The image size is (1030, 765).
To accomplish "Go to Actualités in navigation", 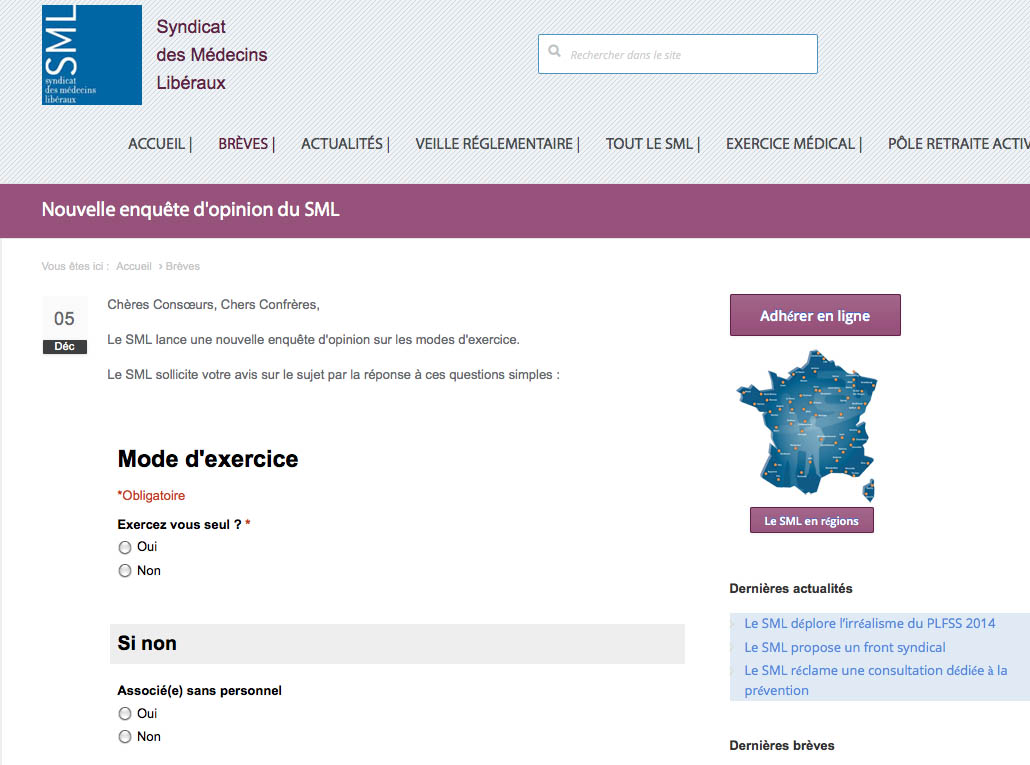I will [x=342, y=144].
